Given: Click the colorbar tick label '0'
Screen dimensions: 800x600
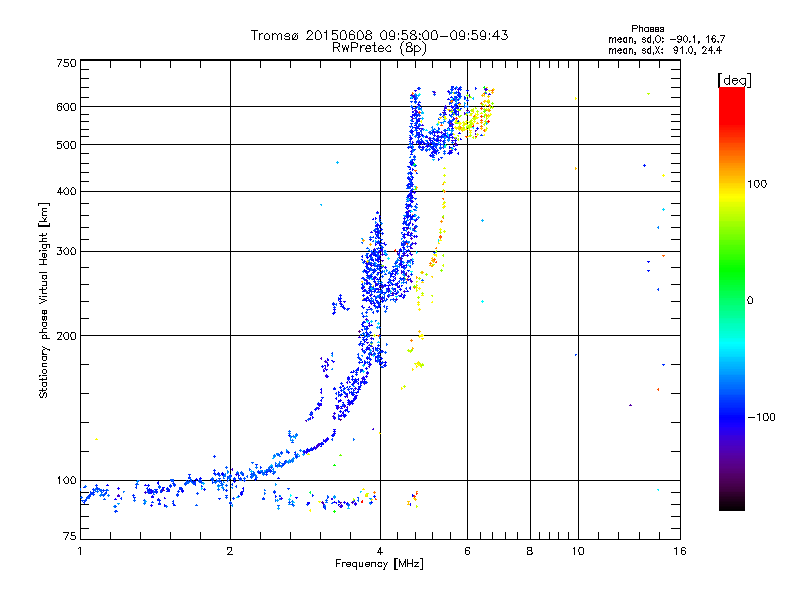Looking at the screenshot, I should click(750, 301).
